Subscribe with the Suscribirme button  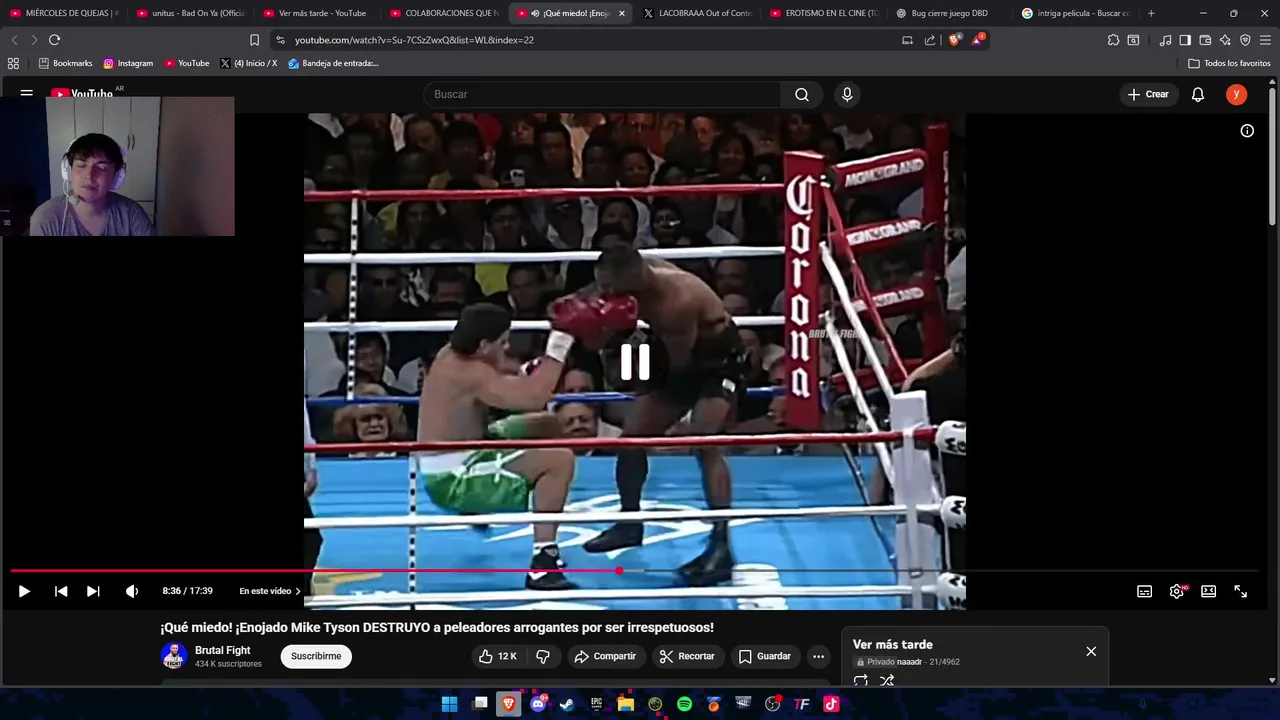316,656
